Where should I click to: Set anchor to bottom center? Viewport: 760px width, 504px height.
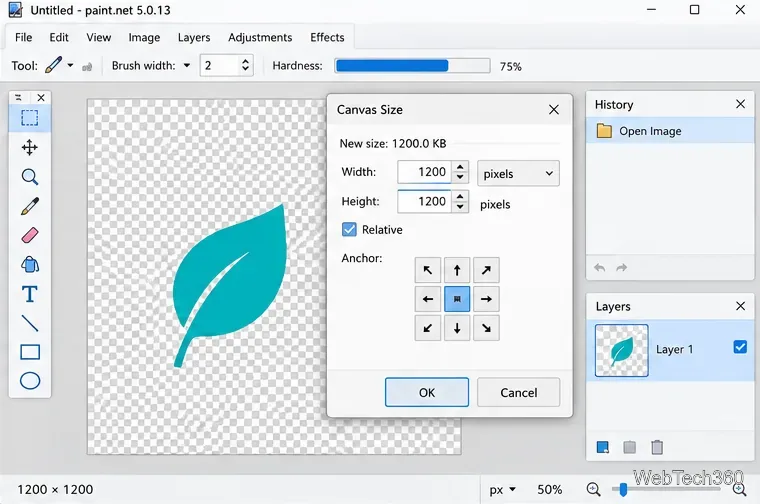pyautogui.click(x=457, y=328)
